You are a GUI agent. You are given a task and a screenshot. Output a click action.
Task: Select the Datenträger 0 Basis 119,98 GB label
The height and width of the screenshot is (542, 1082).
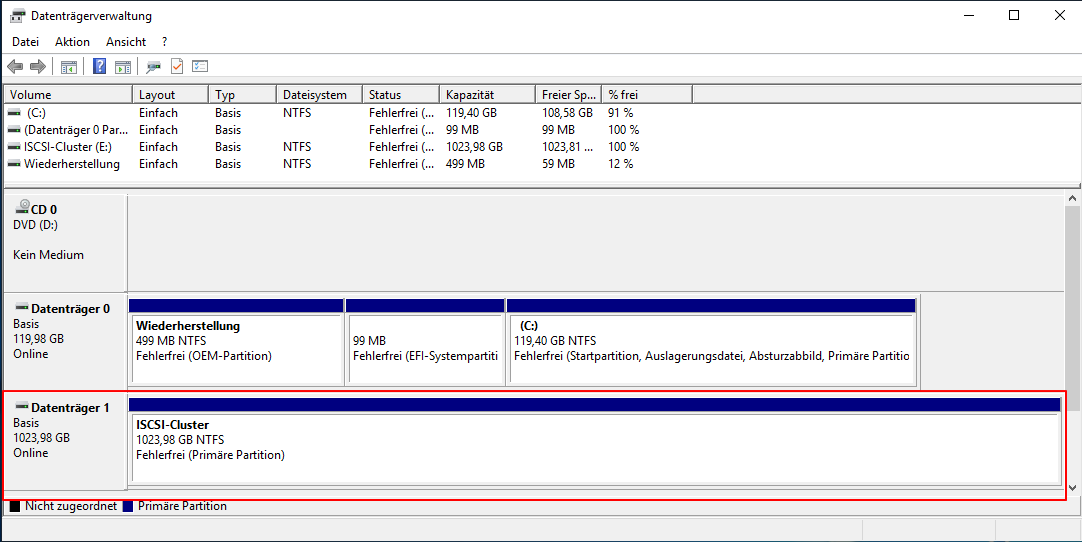tap(66, 341)
